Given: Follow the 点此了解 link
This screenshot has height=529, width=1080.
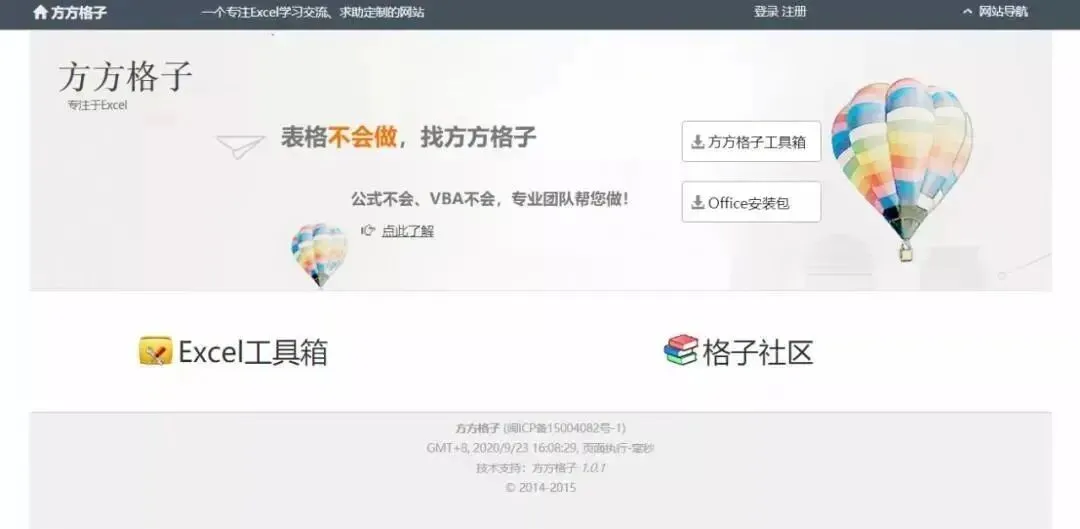Looking at the screenshot, I should [408, 231].
